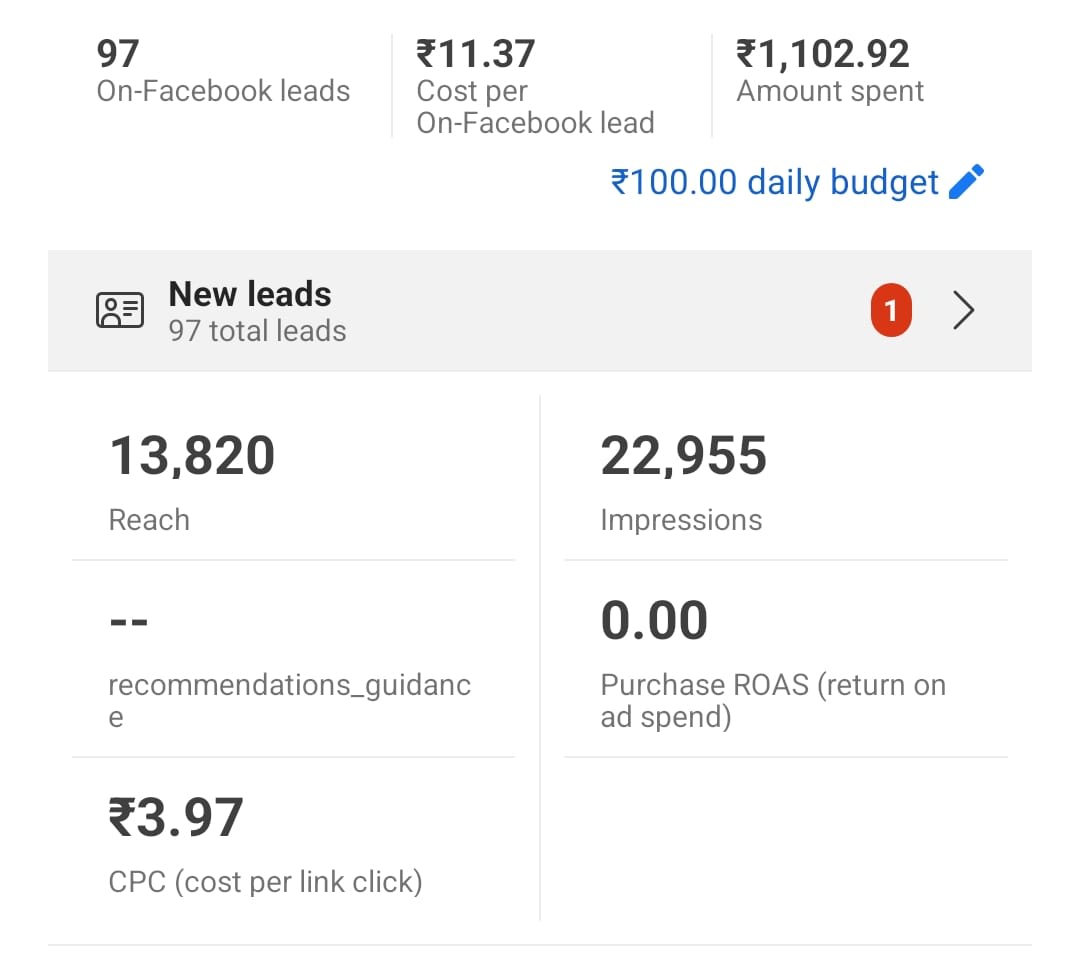Click the On-Facebook leads label at top
Screen dimensions: 1080x957
pyautogui.click(x=223, y=91)
